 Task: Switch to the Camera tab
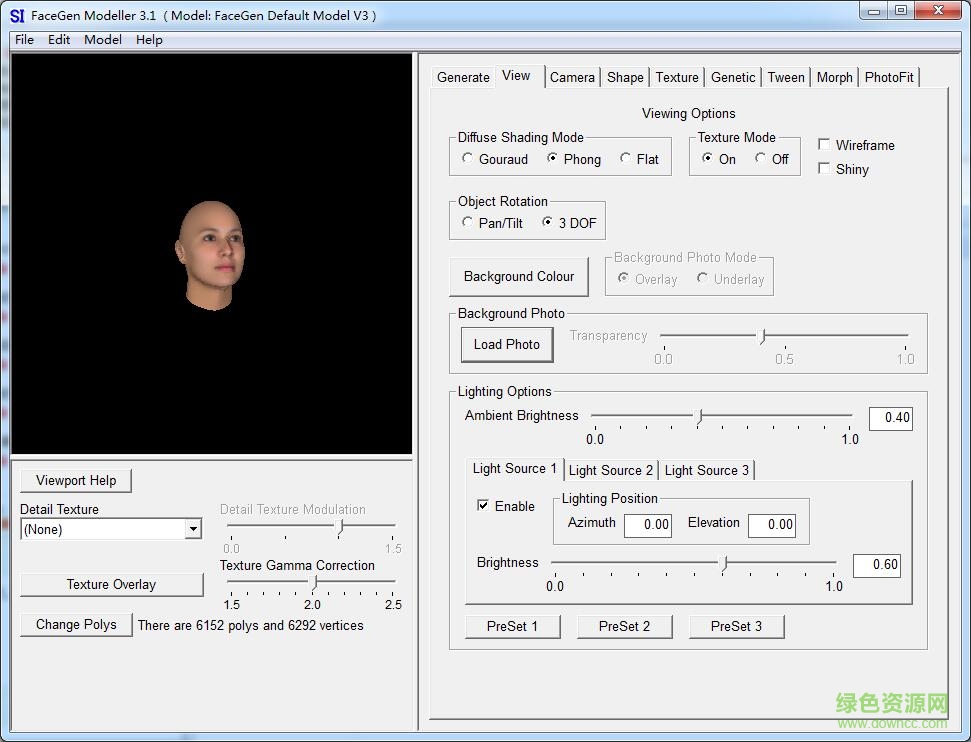tap(571, 77)
